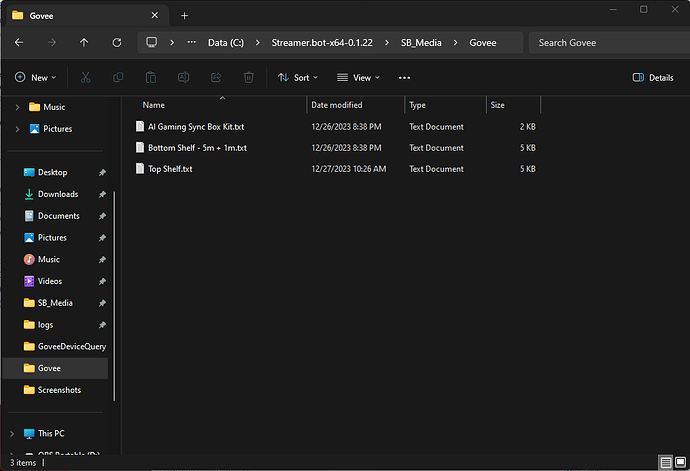Click the navigation pane scrollbar
The width and height of the screenshot is (690, 471).
[114, 290]
